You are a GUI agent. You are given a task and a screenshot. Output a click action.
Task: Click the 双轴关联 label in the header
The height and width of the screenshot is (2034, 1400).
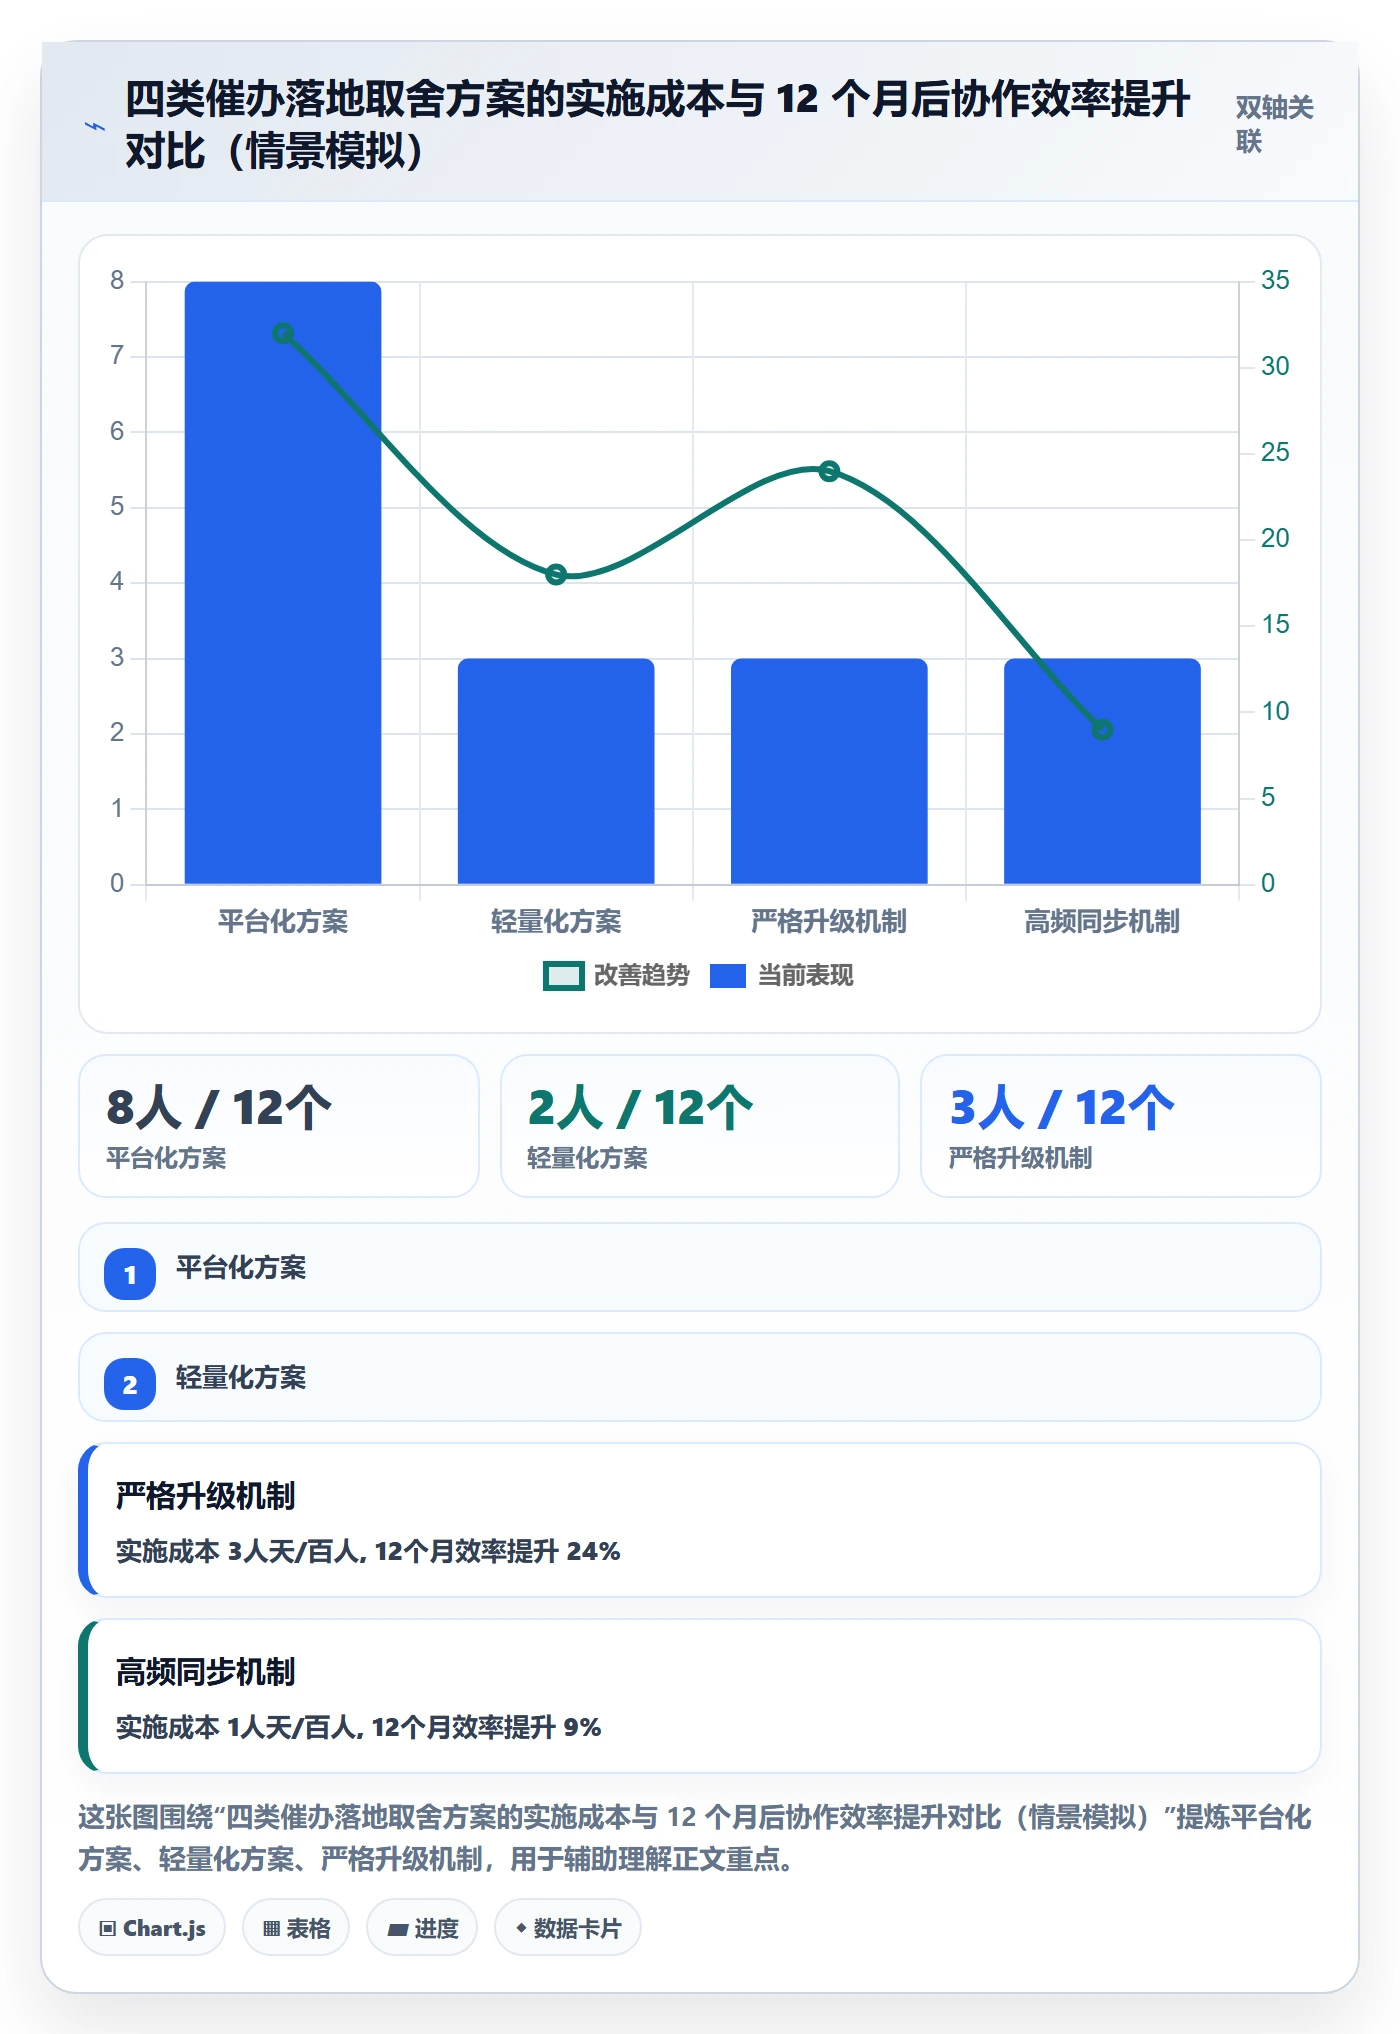(x=1274, y=125)
